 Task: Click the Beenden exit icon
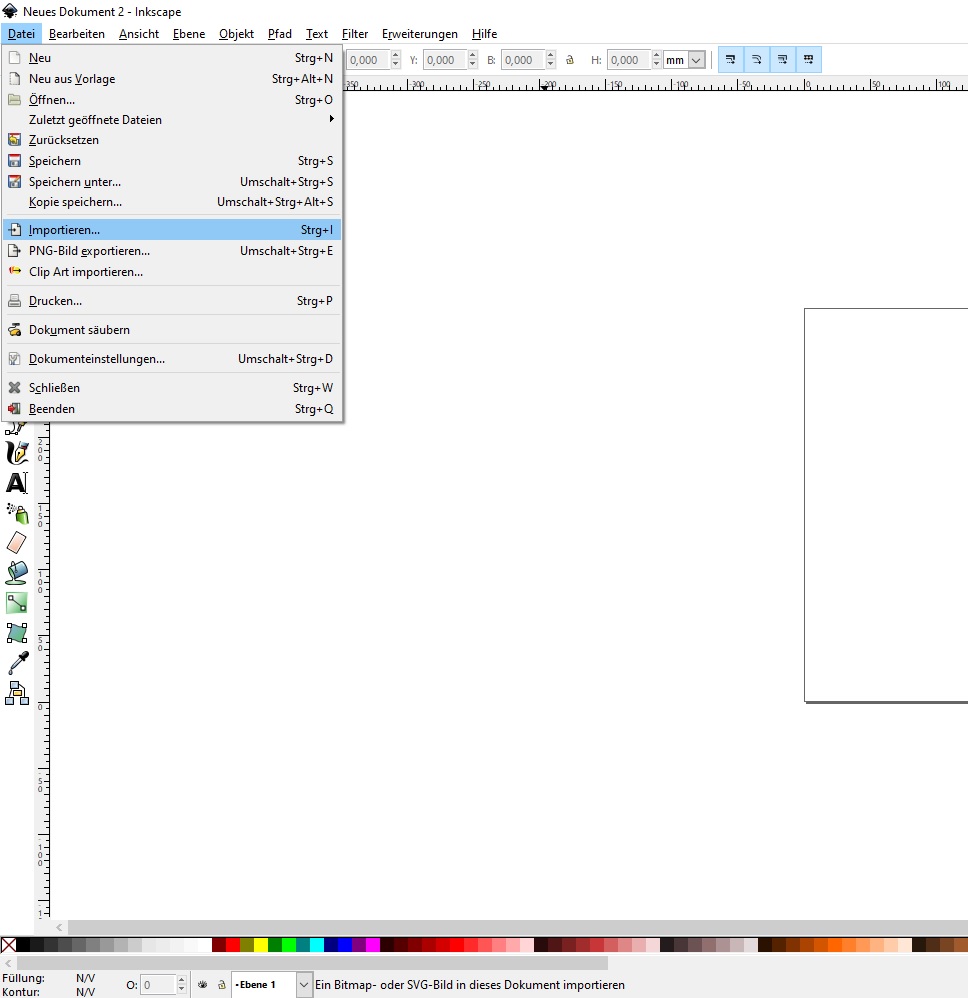pos(14,409)
